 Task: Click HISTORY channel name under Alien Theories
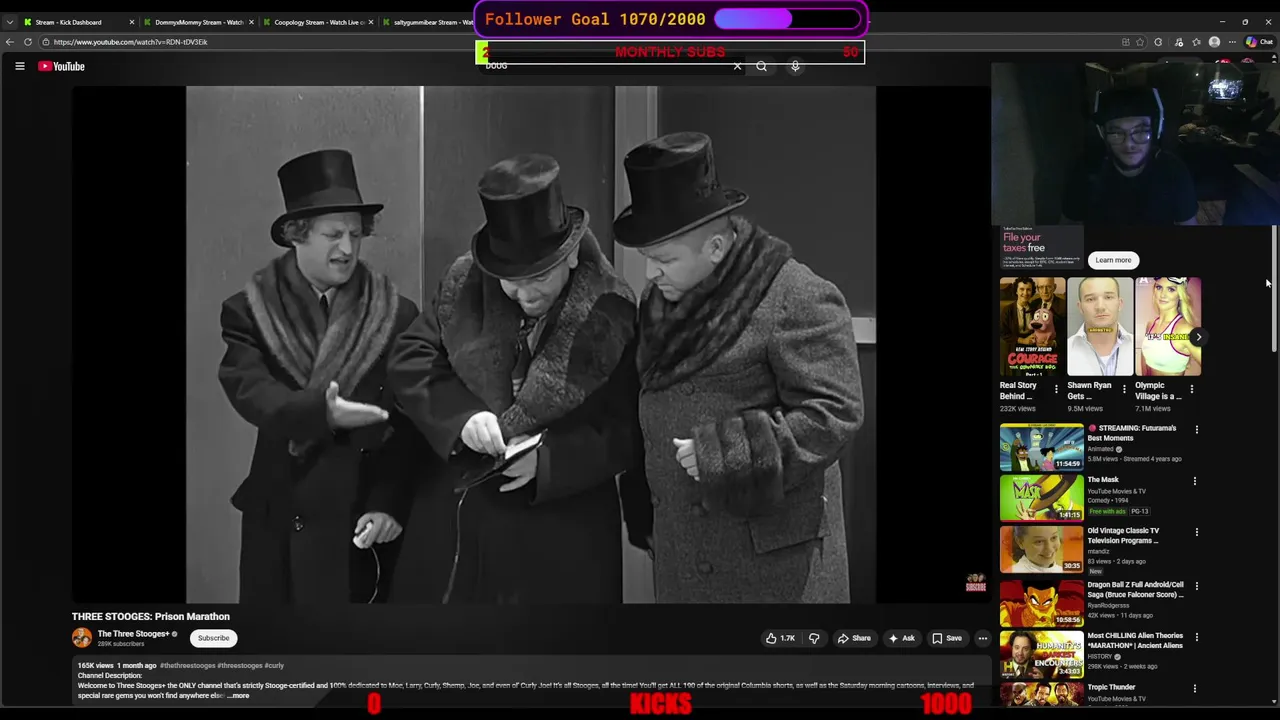point(1100,657)
